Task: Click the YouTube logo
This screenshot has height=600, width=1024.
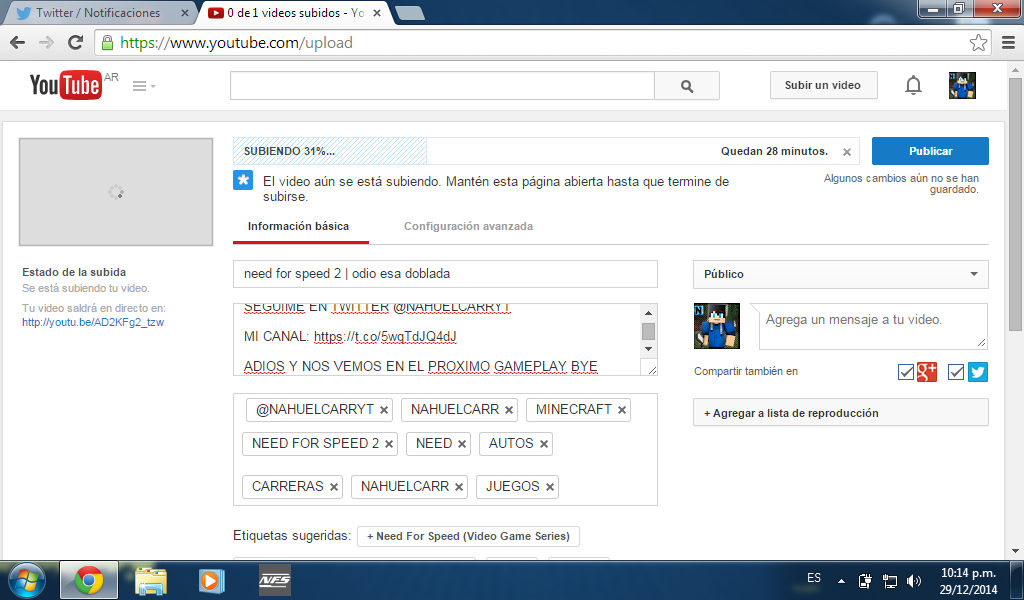Action: [65, 85]
